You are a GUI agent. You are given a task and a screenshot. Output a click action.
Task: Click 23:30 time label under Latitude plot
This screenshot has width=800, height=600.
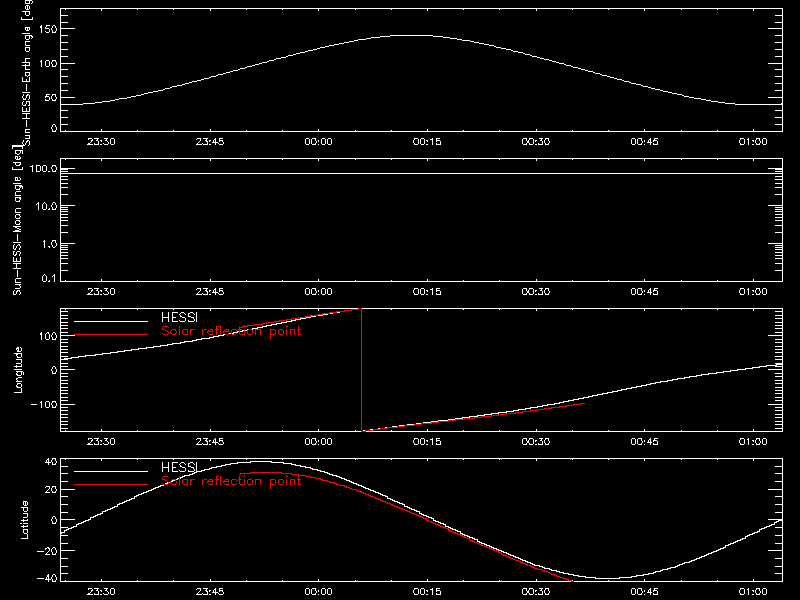coord(101,592)
